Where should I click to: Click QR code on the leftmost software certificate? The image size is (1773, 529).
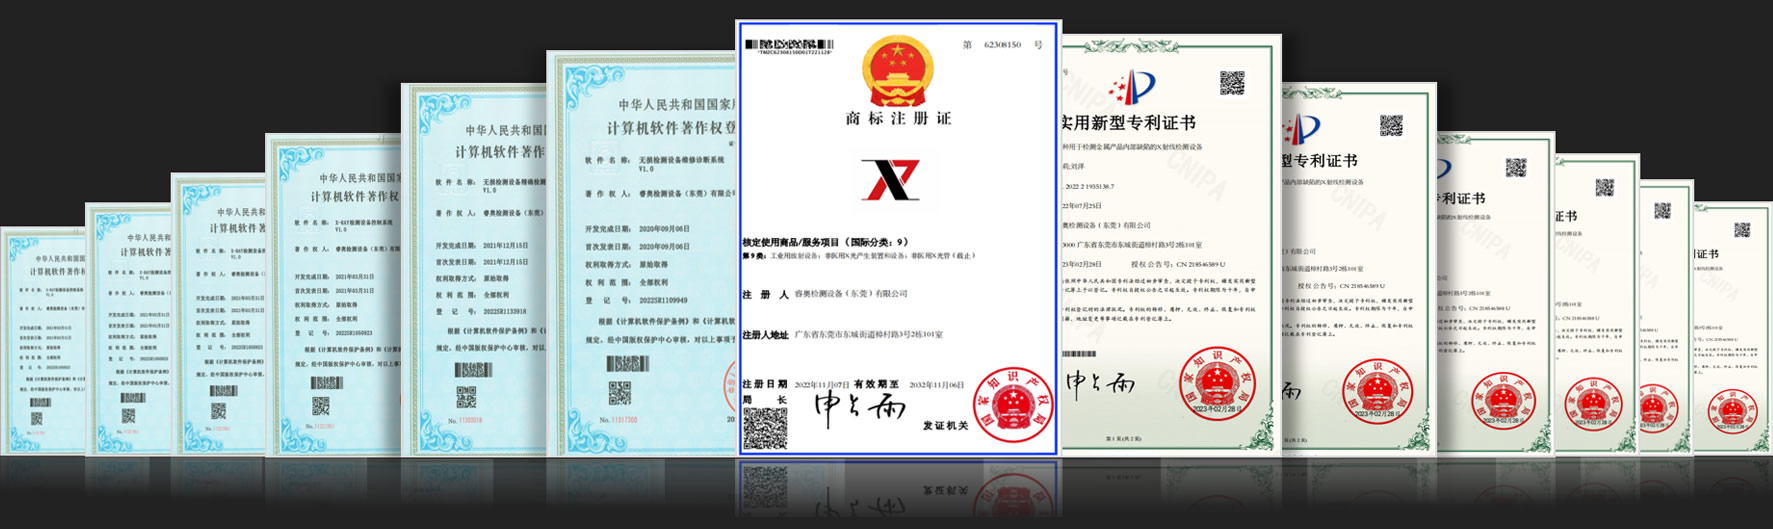tap(36, 418)
